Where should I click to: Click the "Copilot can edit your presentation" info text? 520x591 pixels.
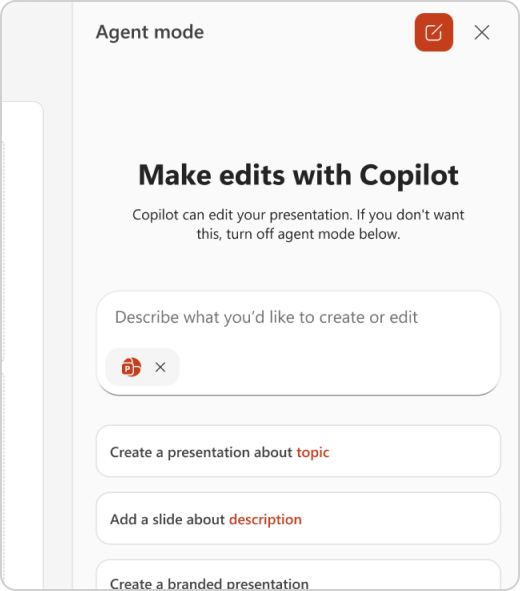click(298, 224)
